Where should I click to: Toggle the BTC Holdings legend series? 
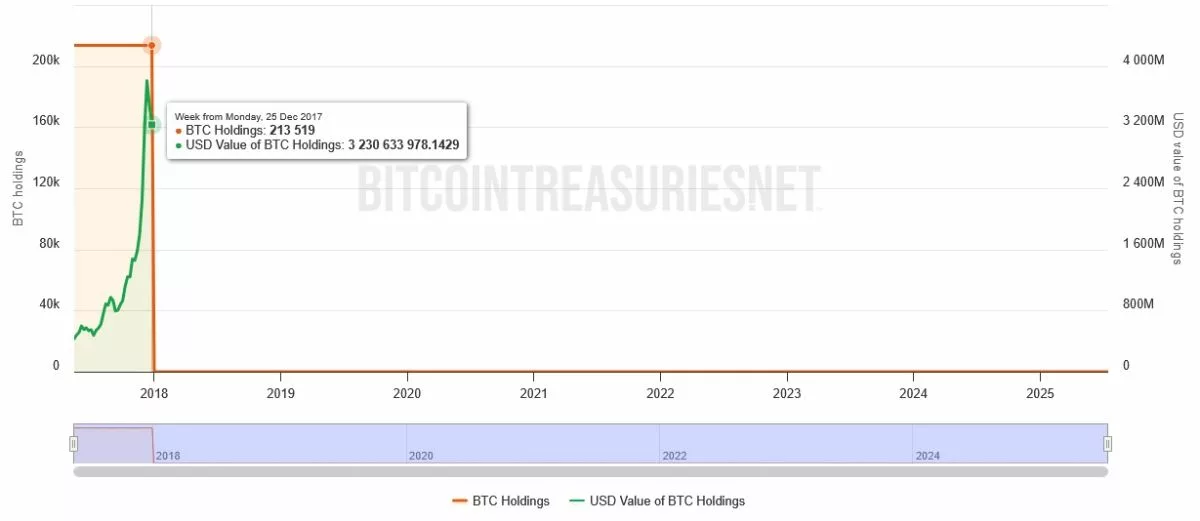500,501
